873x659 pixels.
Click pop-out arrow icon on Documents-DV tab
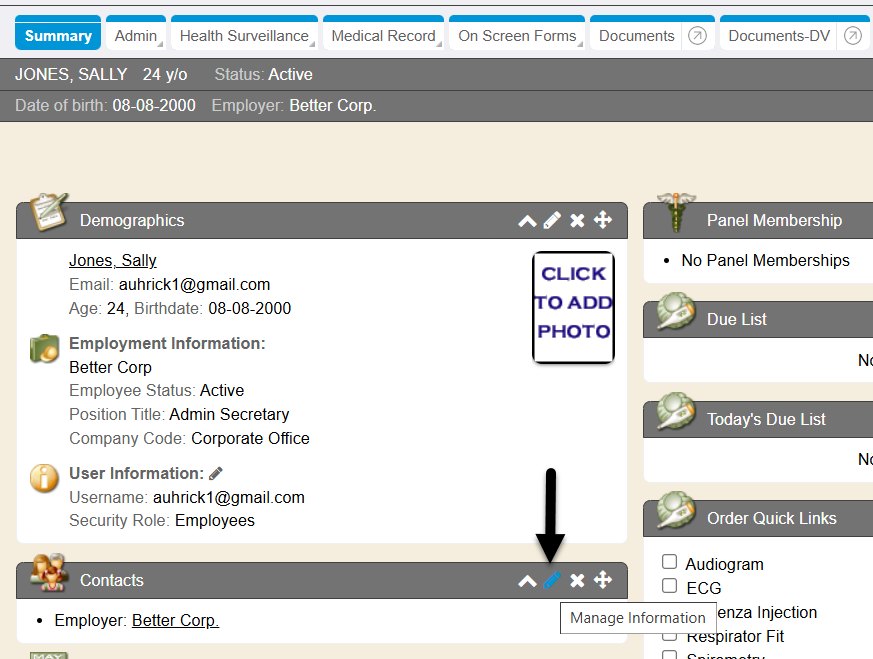[853, 36]
